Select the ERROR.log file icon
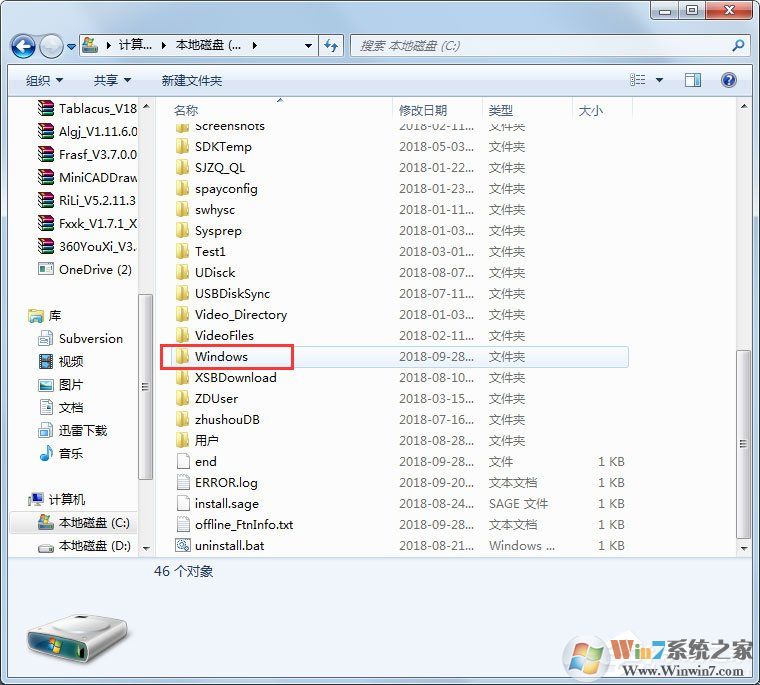This screenshot has width=760, height=685. pos(183,482)
